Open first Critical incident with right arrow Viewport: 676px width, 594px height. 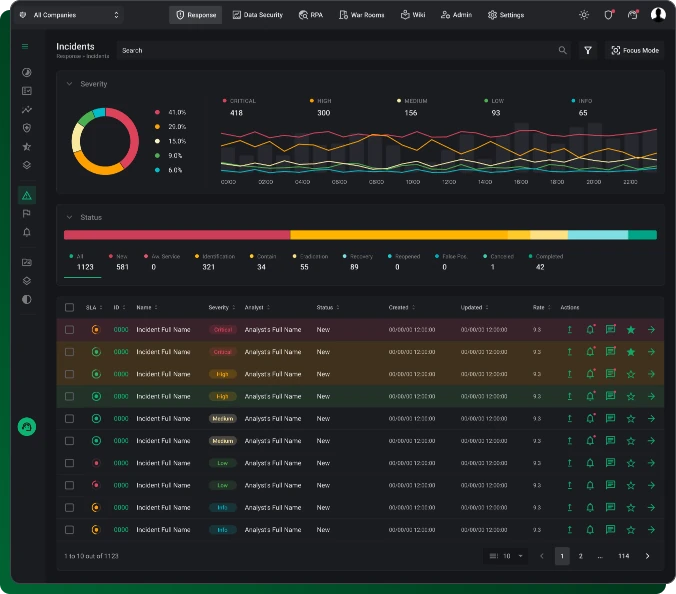tap(651, 330)
